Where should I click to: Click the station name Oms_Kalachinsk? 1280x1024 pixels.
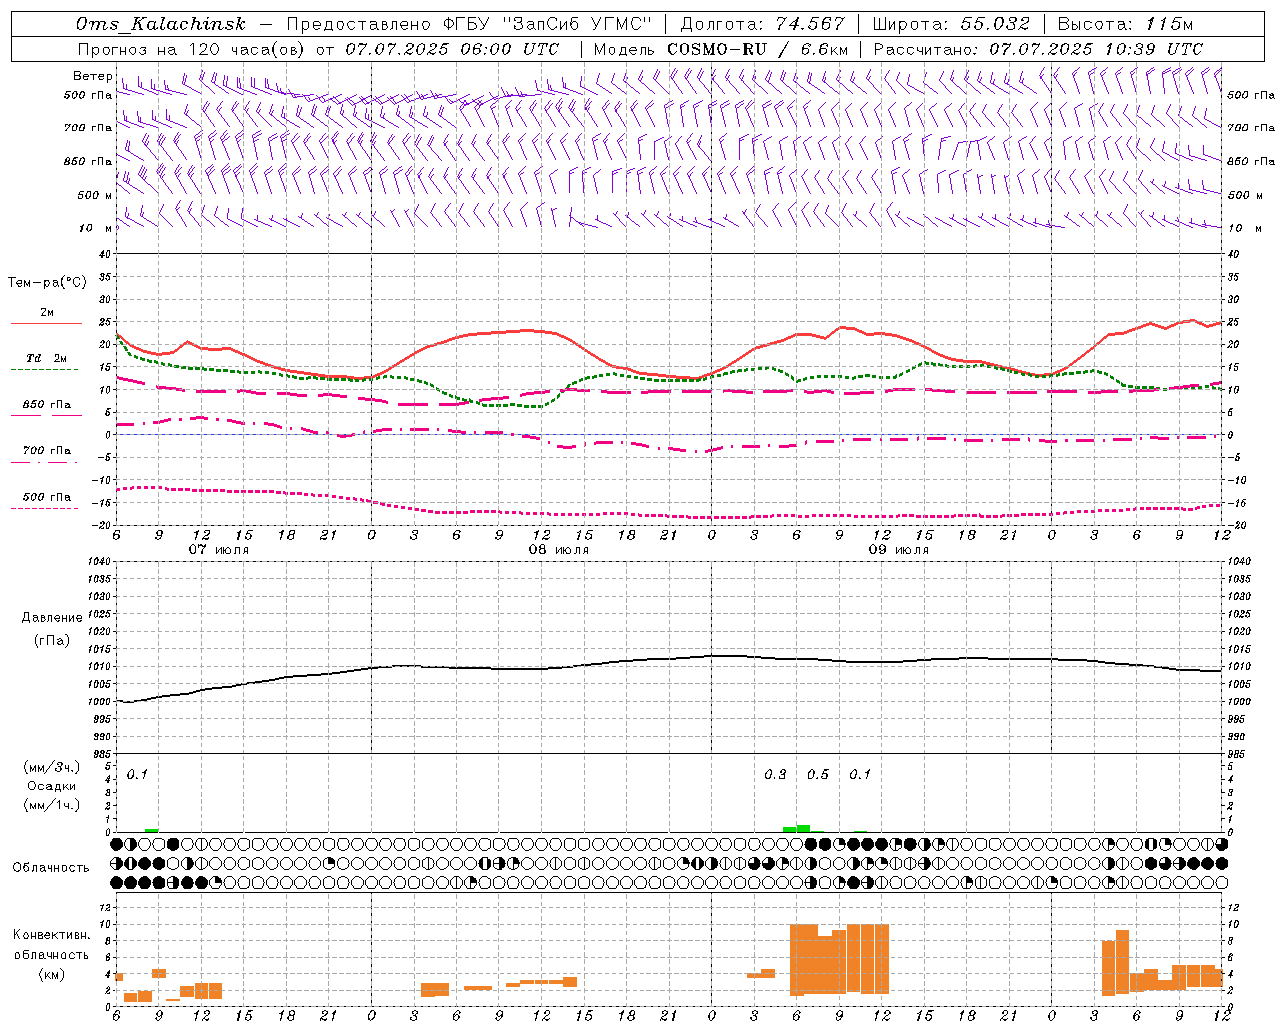pos(161,24)
